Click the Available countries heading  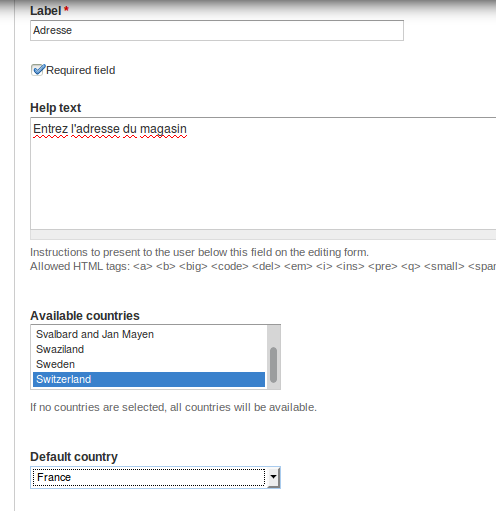[85, 316]
